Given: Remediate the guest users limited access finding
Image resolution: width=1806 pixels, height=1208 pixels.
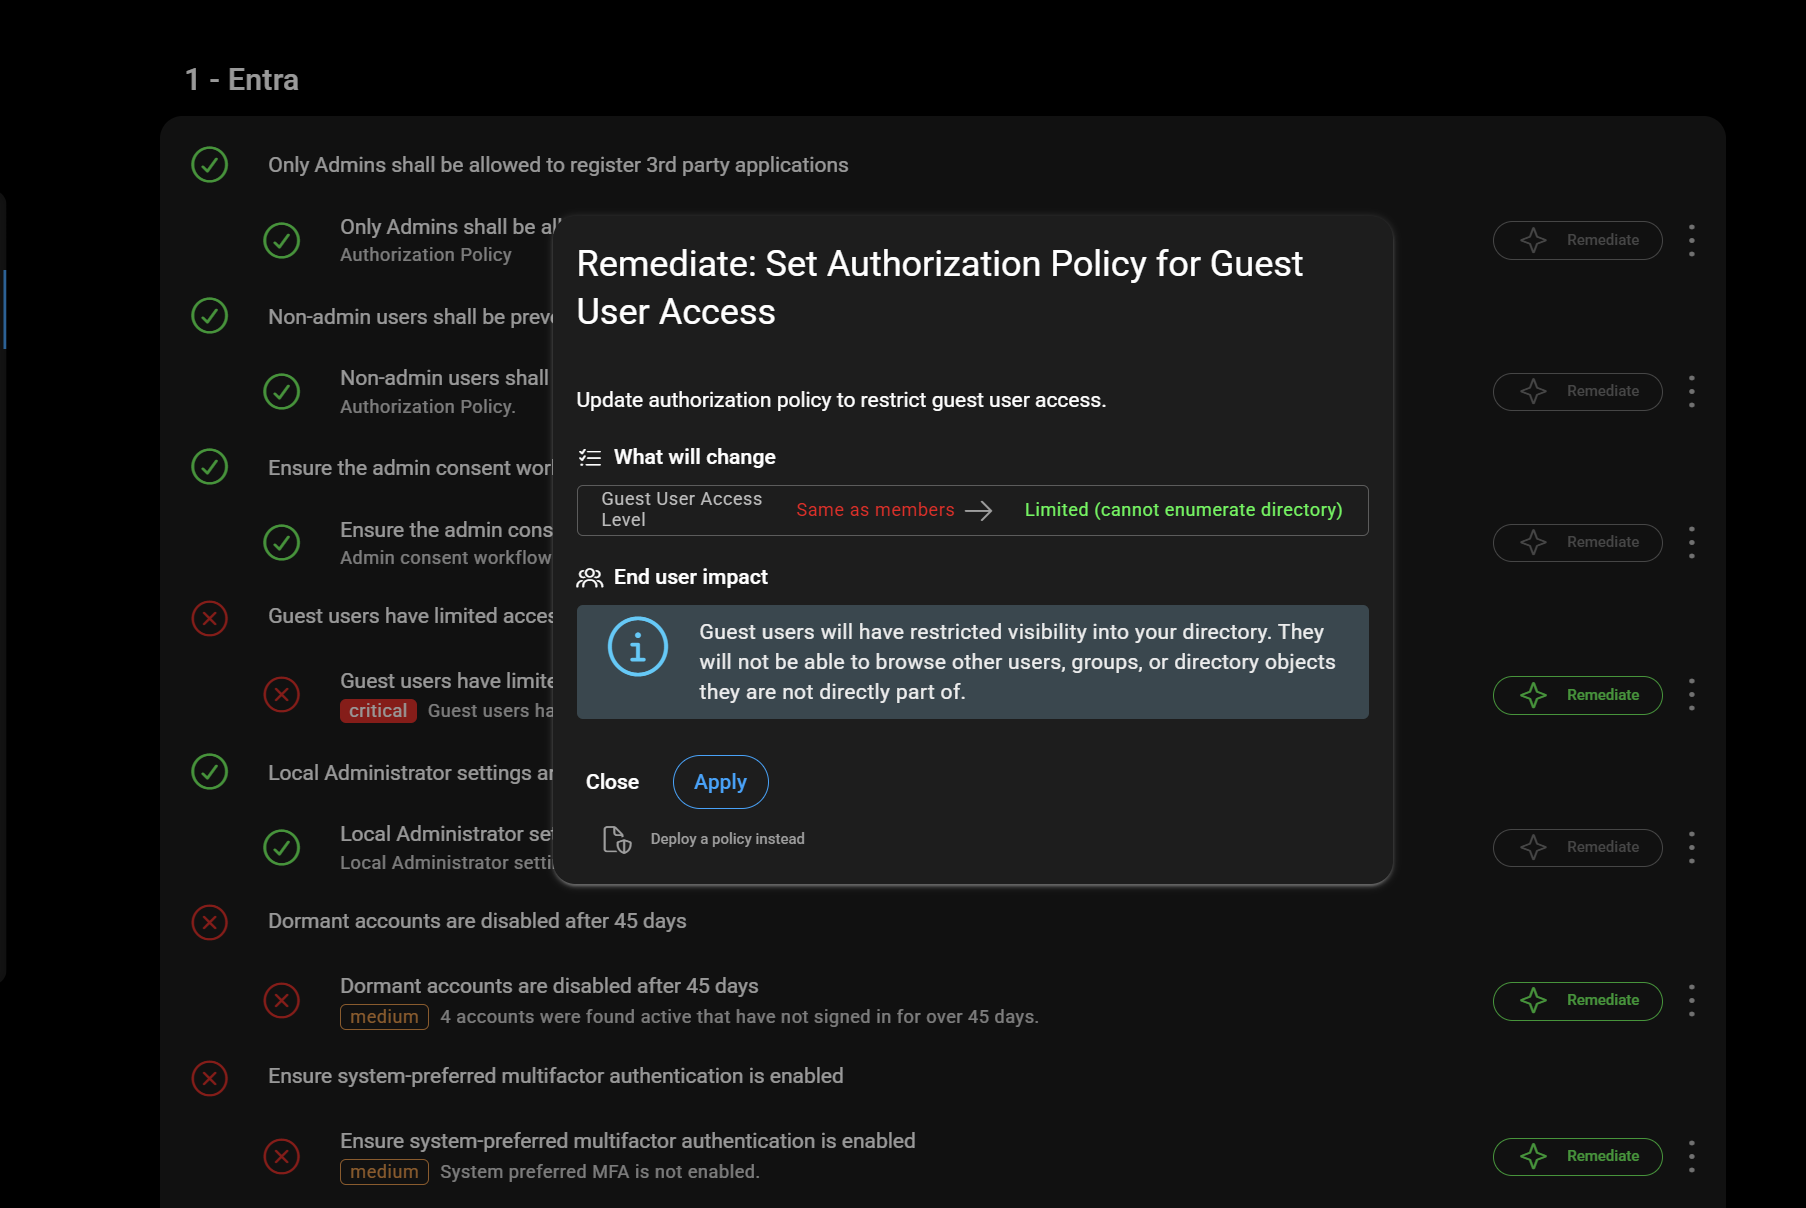Looking at the screenshot, I should tap(1577, 695).
